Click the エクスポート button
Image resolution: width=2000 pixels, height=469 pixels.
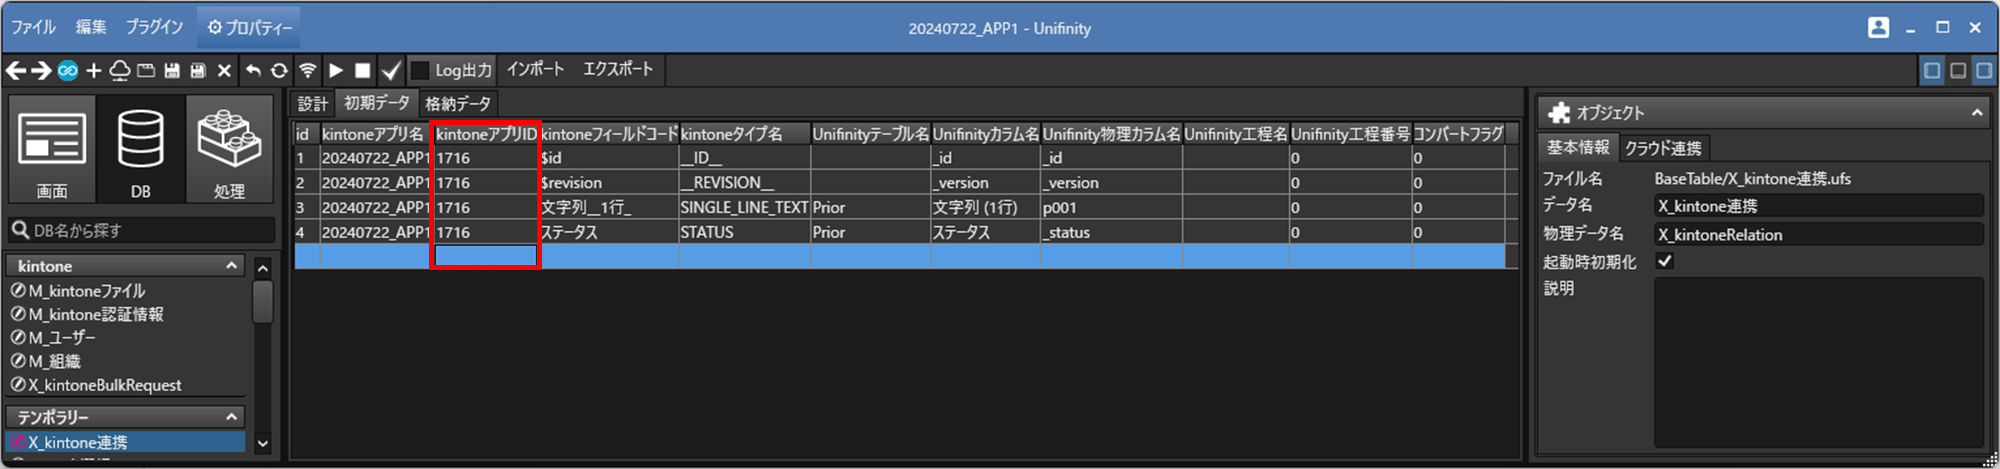tap(618, 69)
